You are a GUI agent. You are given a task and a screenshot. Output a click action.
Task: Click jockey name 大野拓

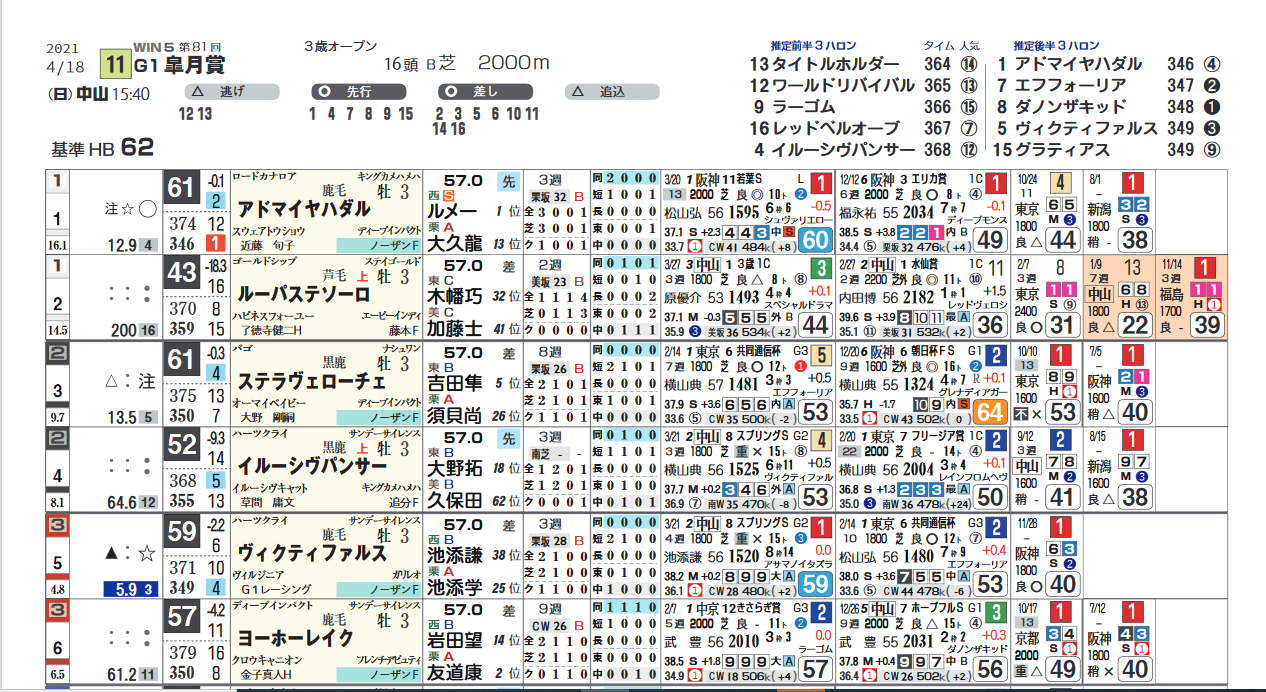point(454,469)
